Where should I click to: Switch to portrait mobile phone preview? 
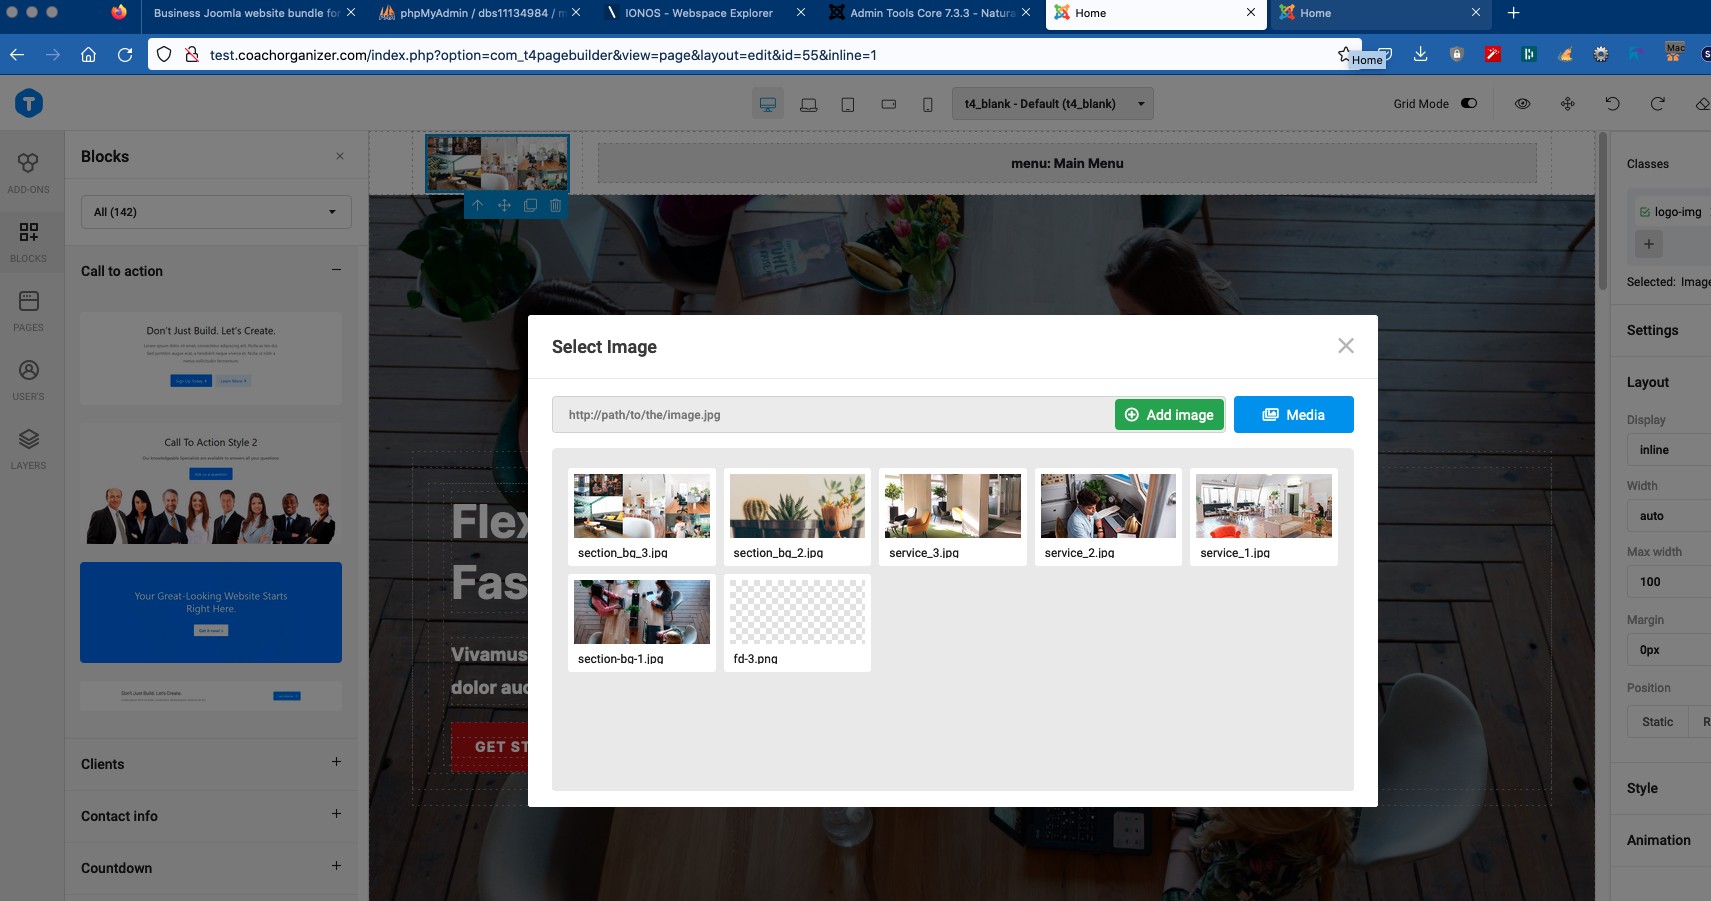pyautogui.click(x=928, y=104)
